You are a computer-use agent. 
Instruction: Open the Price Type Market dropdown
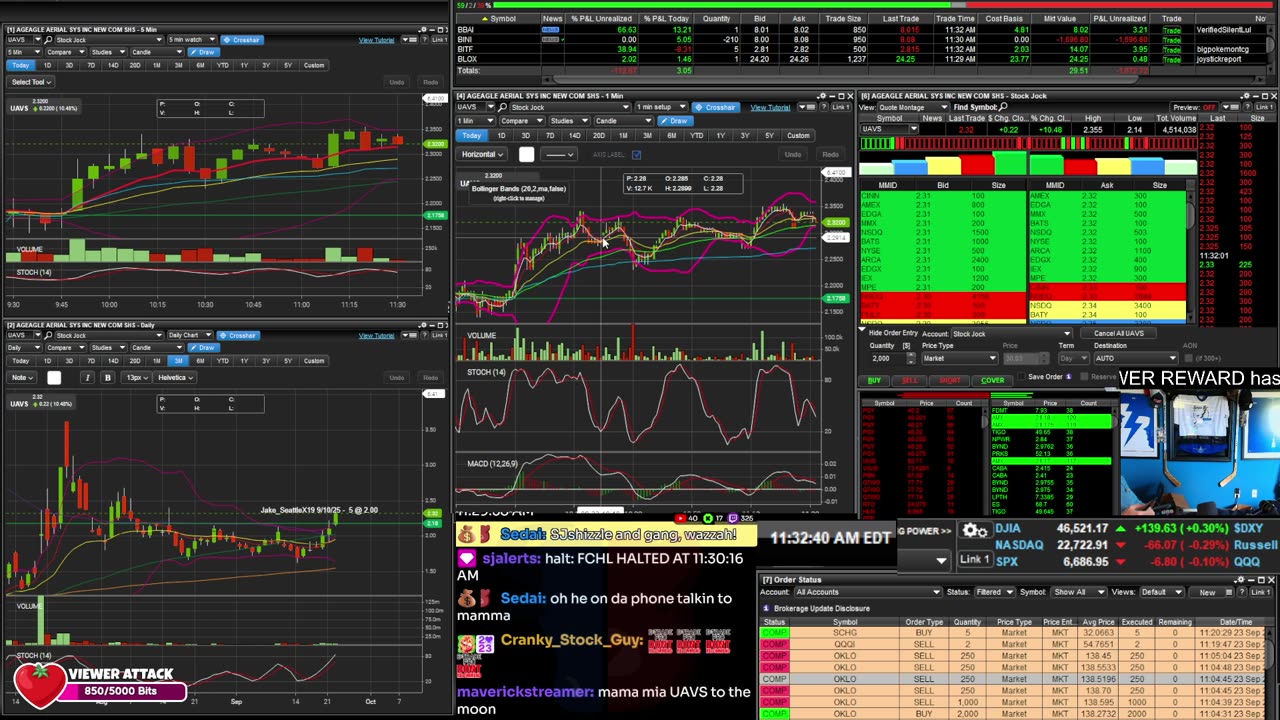pyautogui.click(x=959, y=358)
